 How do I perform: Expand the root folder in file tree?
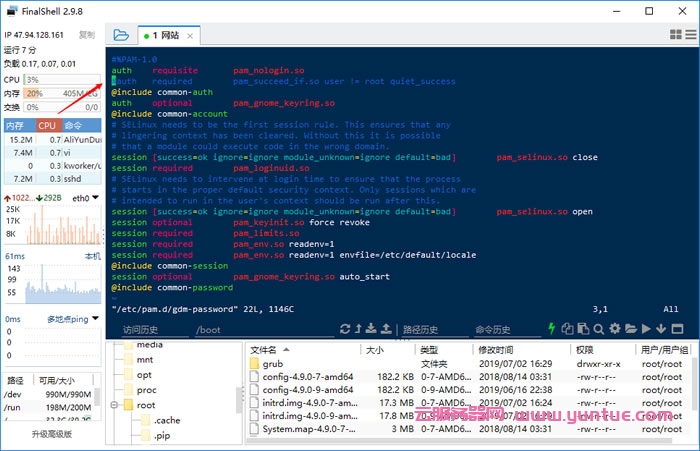(116, 405)
